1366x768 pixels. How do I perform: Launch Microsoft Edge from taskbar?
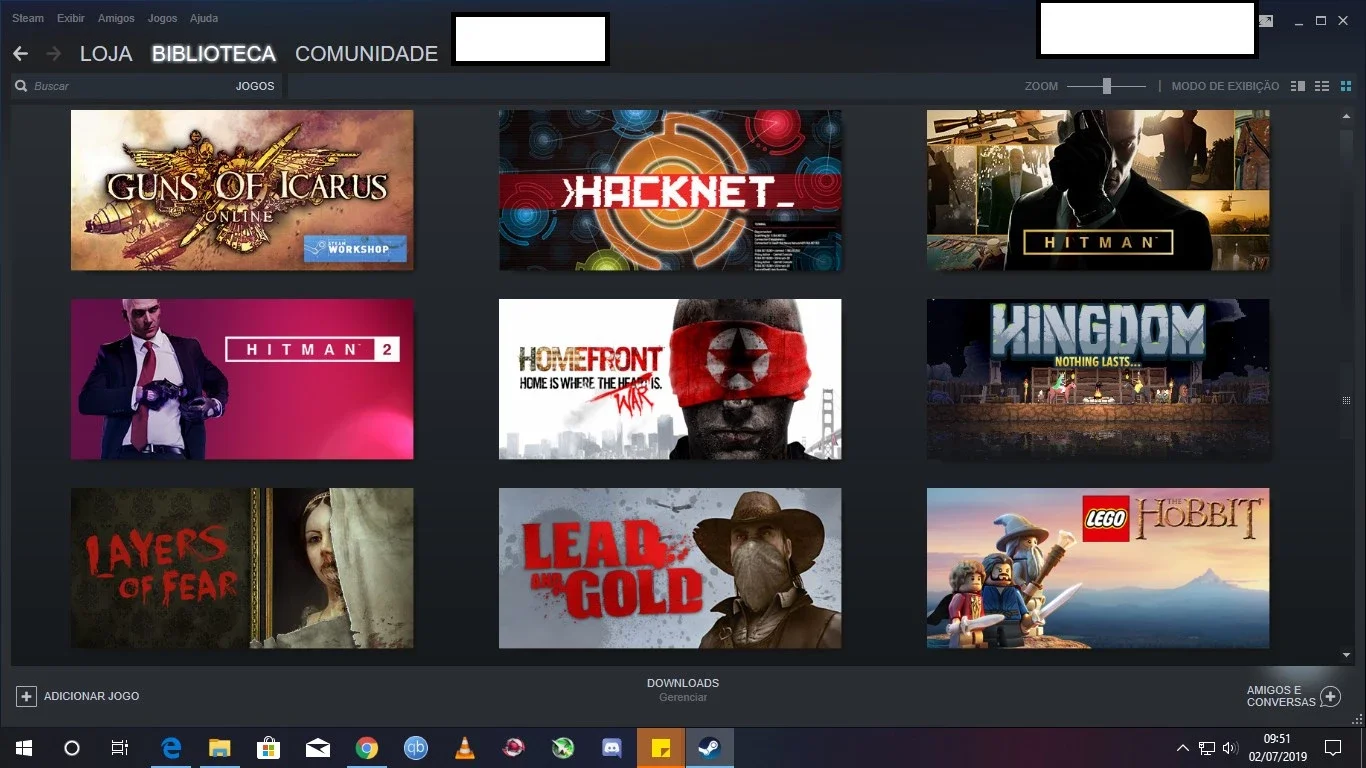171,747
